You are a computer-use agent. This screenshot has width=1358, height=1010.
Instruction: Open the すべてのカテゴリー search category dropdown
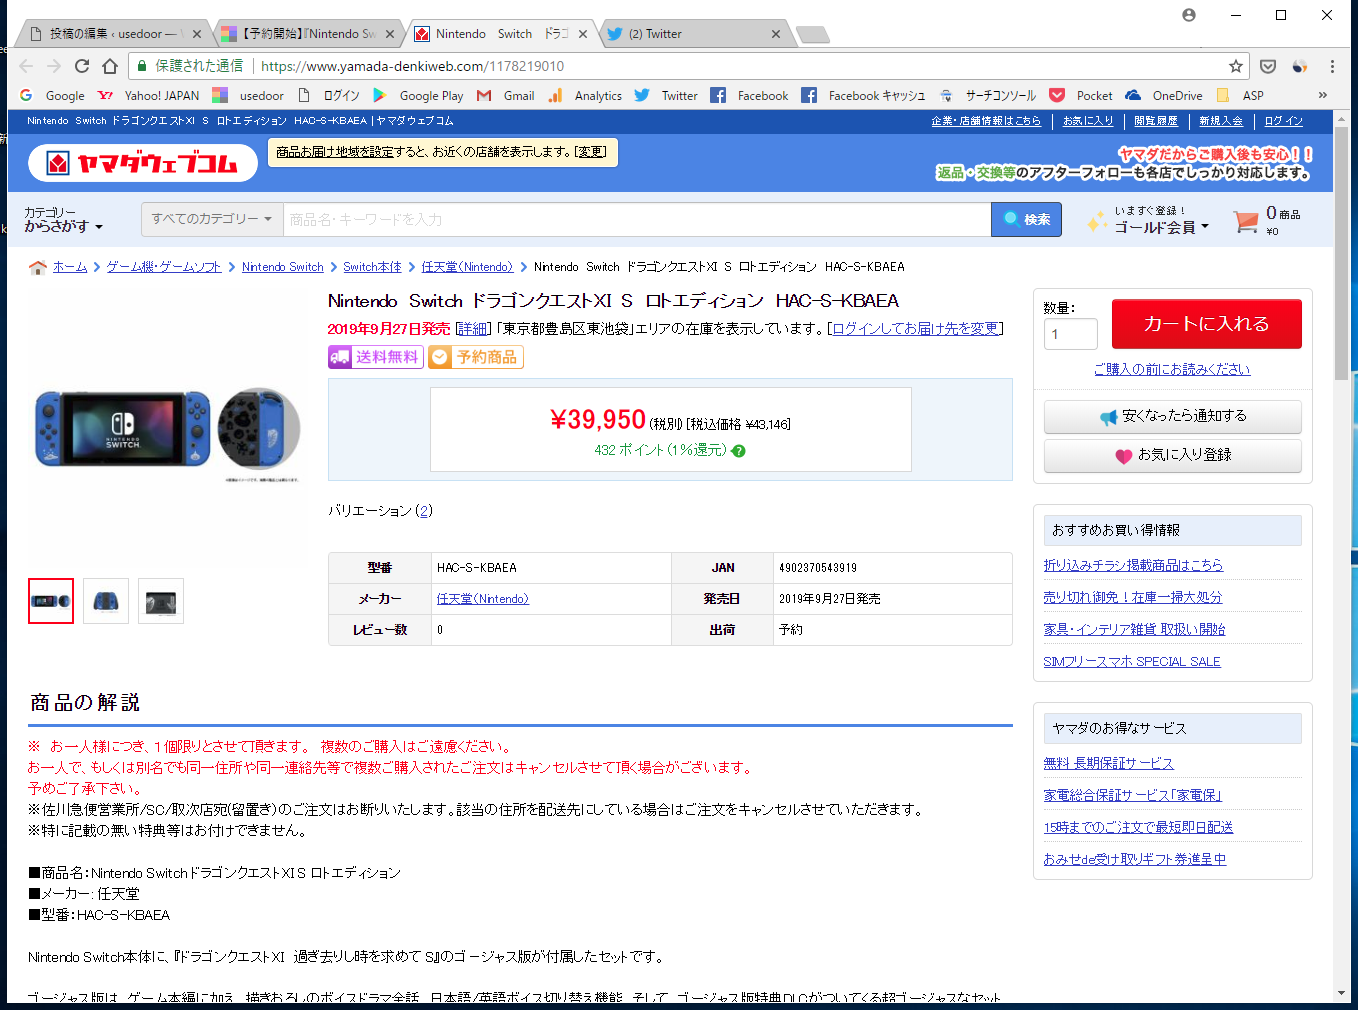pos(212,219)
